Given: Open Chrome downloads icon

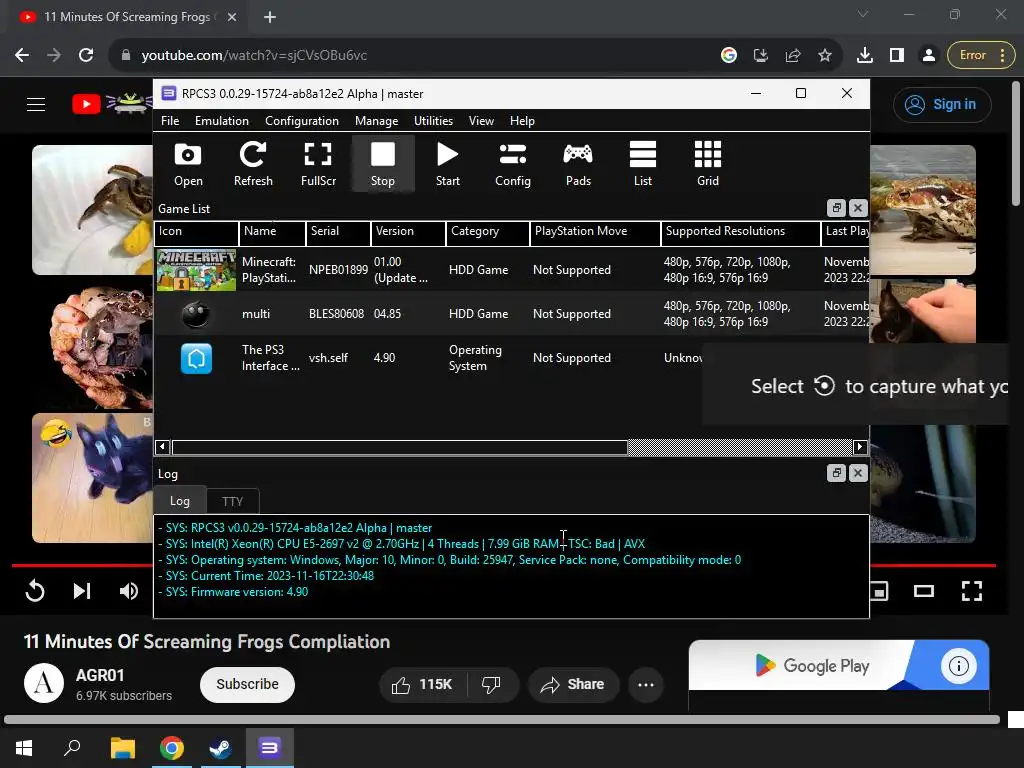Looking at the screenshot, I should (865, 56).
